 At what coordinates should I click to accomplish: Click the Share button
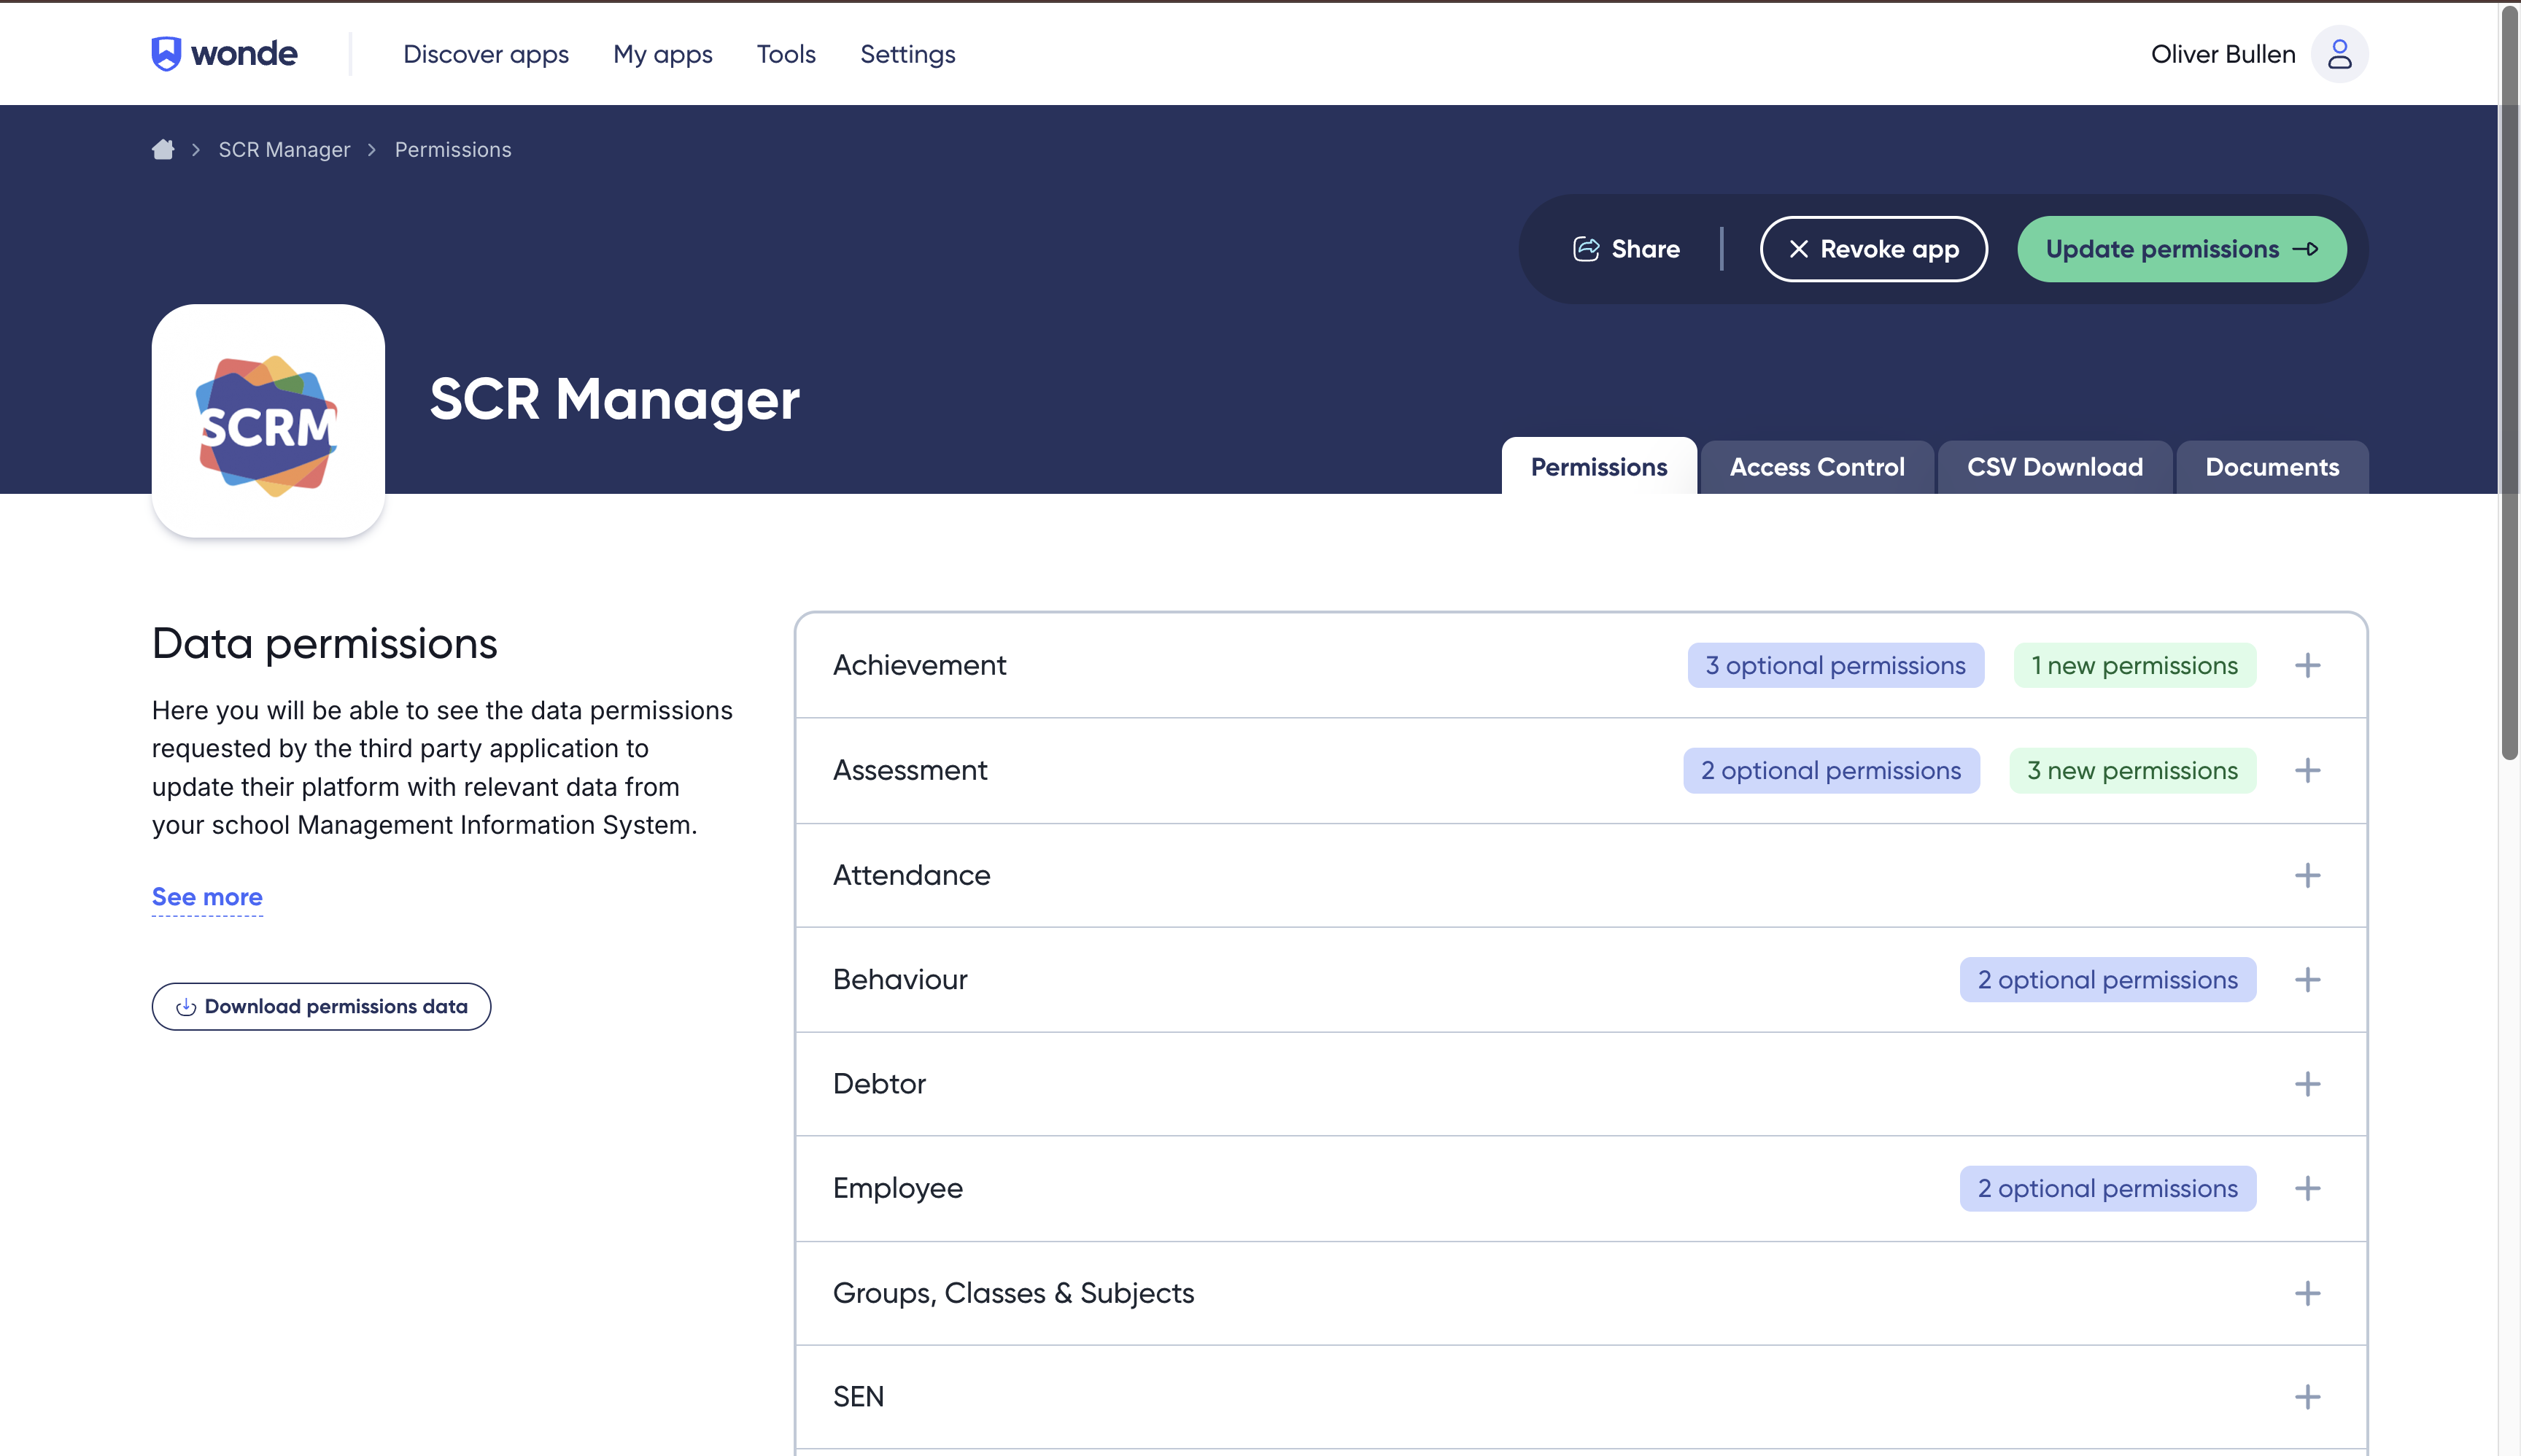1626,249
